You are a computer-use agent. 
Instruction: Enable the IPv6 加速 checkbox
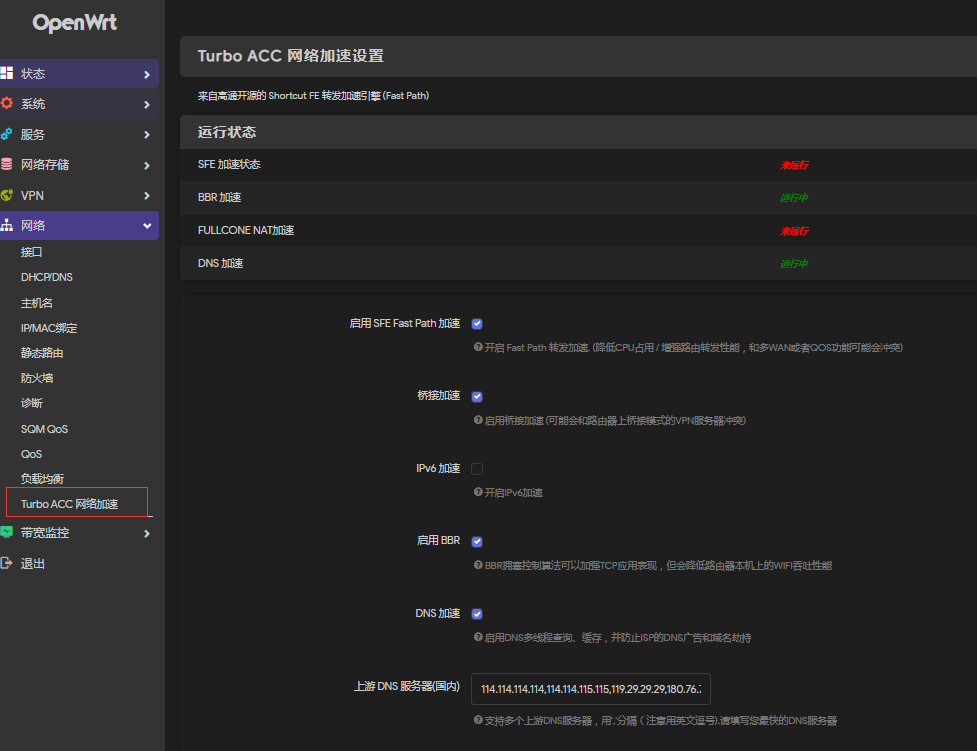pos(477,469)
